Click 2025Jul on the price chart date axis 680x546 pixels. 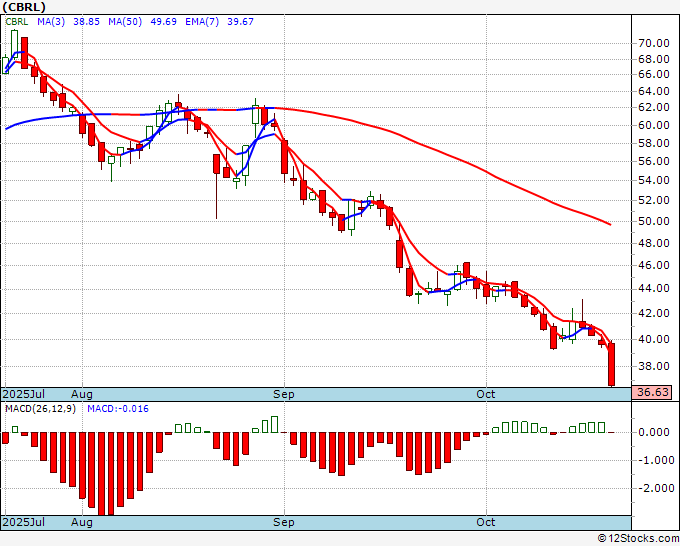pos(23,394)
